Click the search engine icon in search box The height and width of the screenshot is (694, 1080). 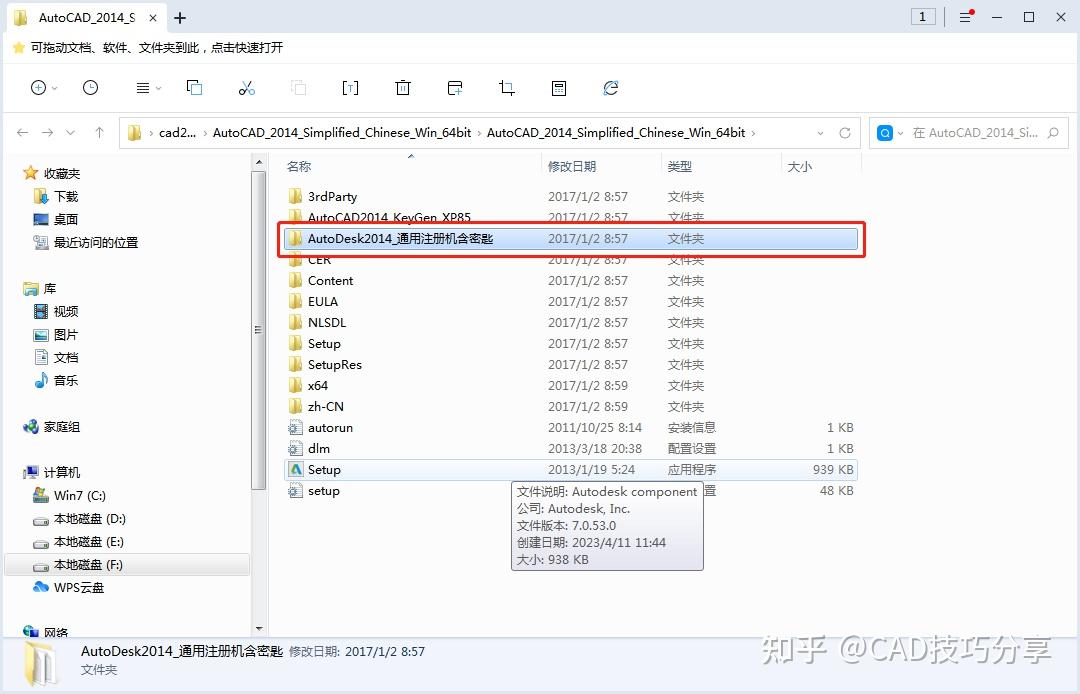(884, 133)
